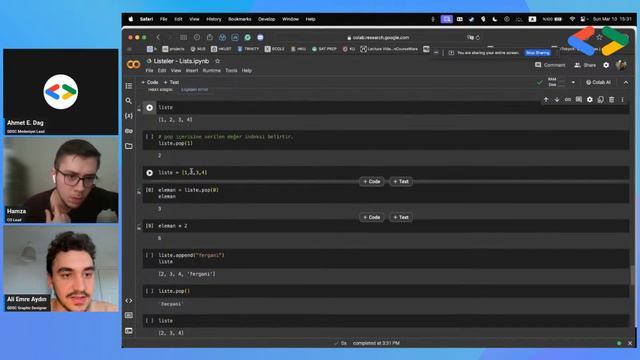Open more cell actions menu
The height and width of the screenshot is (360, 640).
[x=622, y=100]
